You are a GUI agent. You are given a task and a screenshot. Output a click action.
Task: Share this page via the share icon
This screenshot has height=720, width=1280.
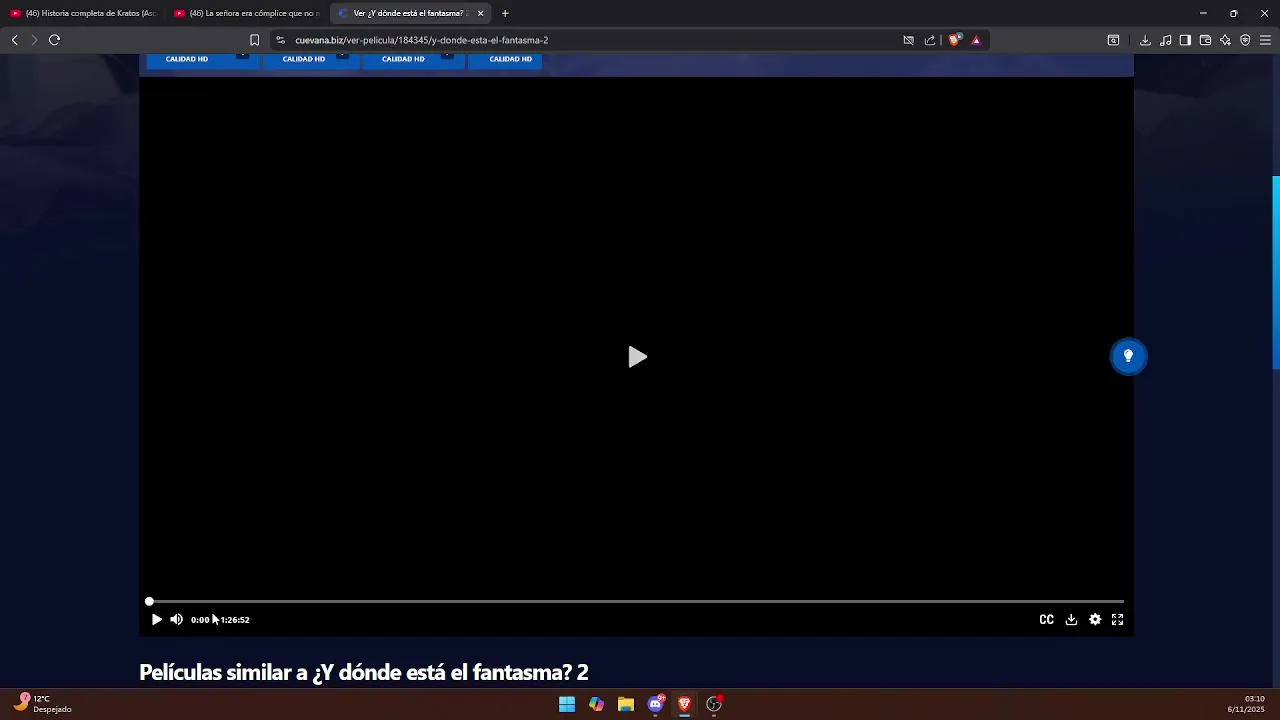(930, 40)
